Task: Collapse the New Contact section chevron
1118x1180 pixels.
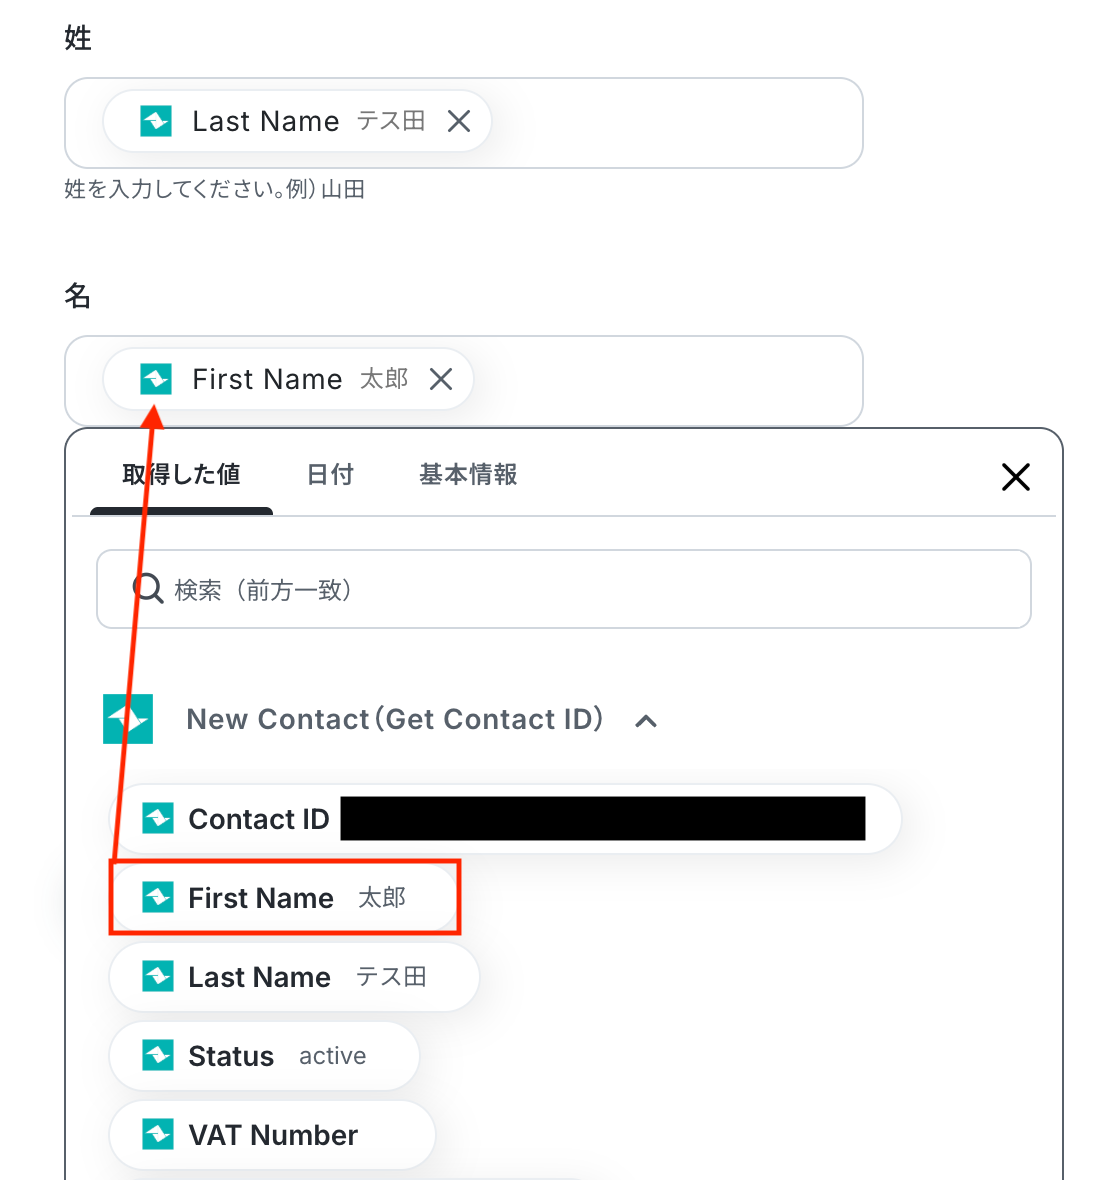Action: click(x=646, y=721)
